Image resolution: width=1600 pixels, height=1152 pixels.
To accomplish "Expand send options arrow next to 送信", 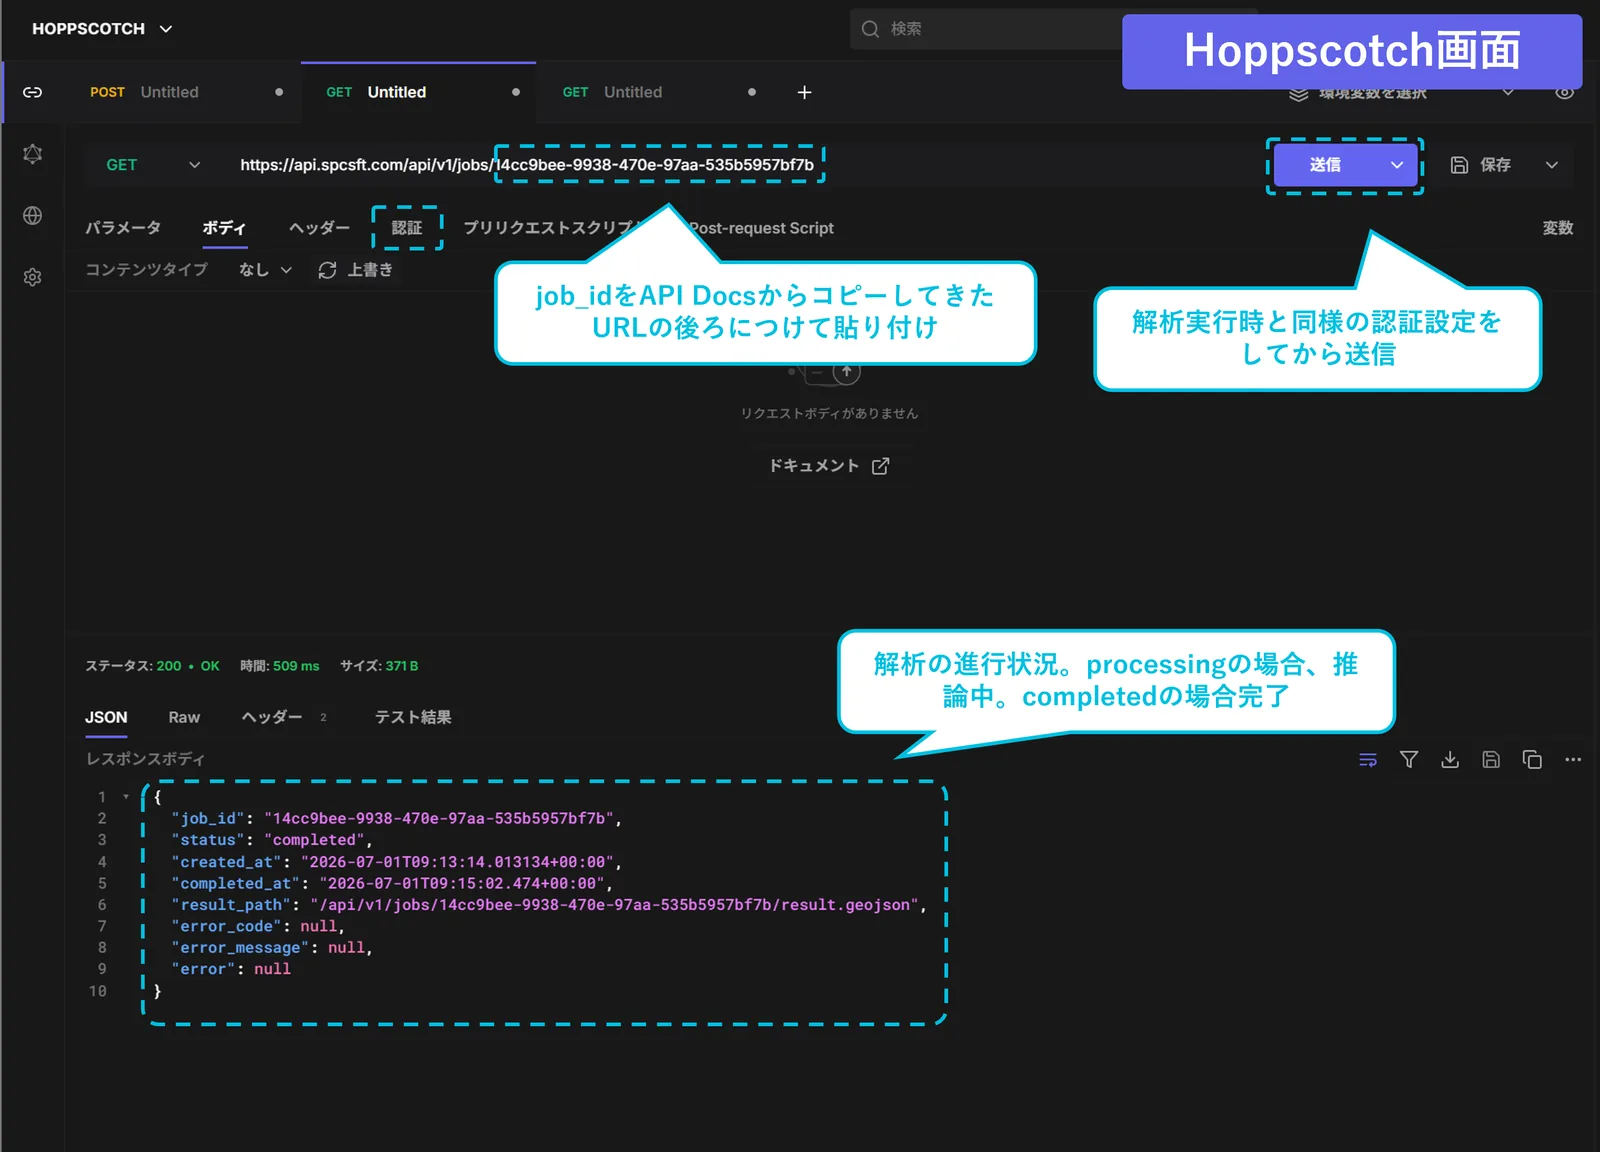I will [1396, 165].
